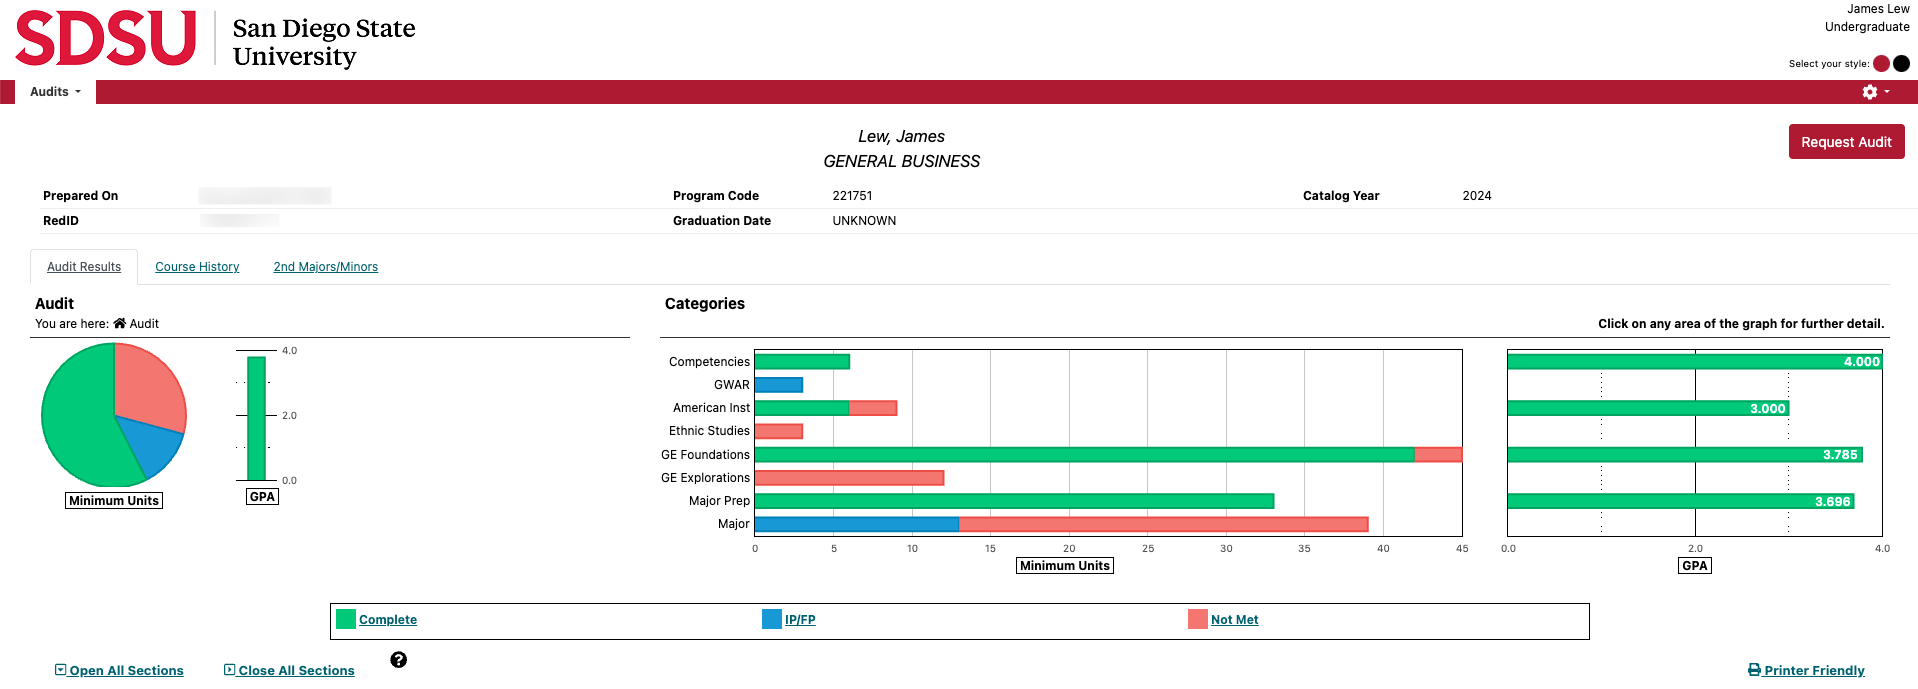1918x689 pixels.
Task: Click the James Lew user name
Action: point(1878,9)
